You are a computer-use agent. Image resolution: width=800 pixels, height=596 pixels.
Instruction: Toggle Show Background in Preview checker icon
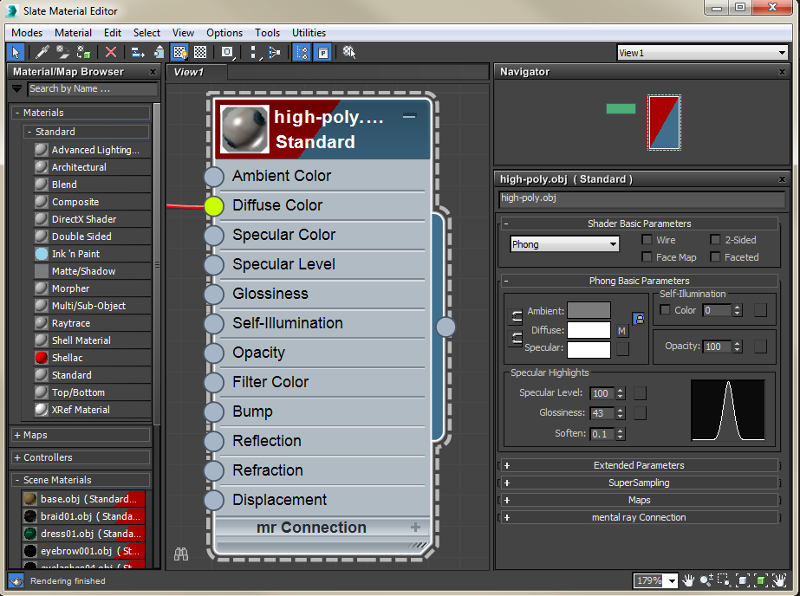point(201,52)
